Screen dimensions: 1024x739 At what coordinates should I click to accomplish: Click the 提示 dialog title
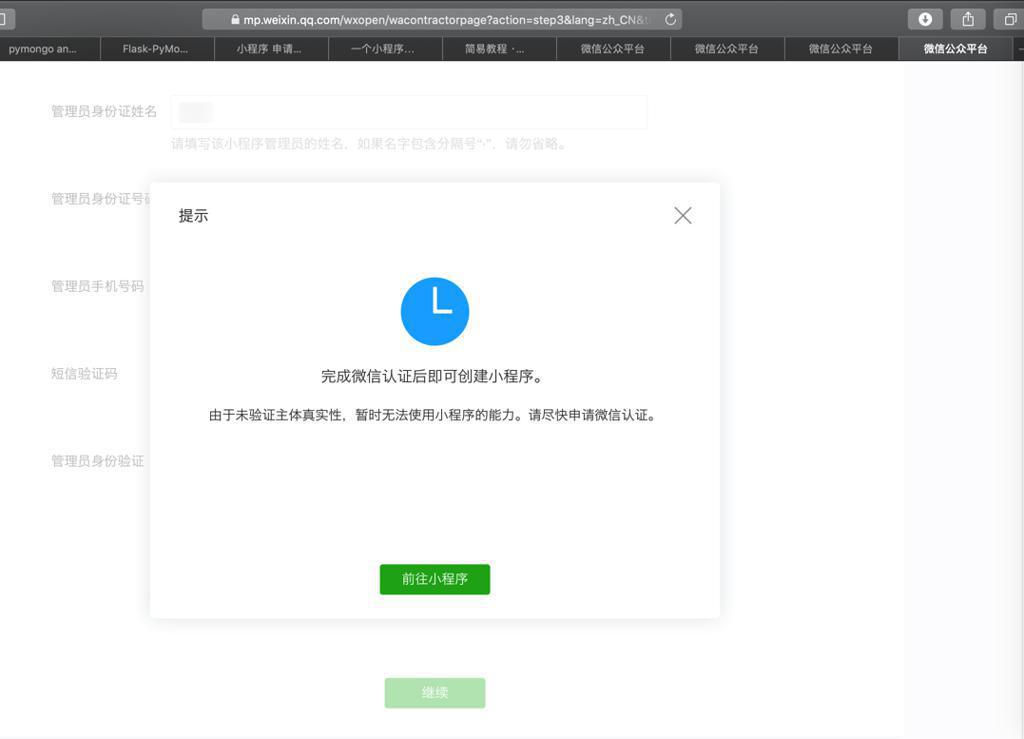193,216
